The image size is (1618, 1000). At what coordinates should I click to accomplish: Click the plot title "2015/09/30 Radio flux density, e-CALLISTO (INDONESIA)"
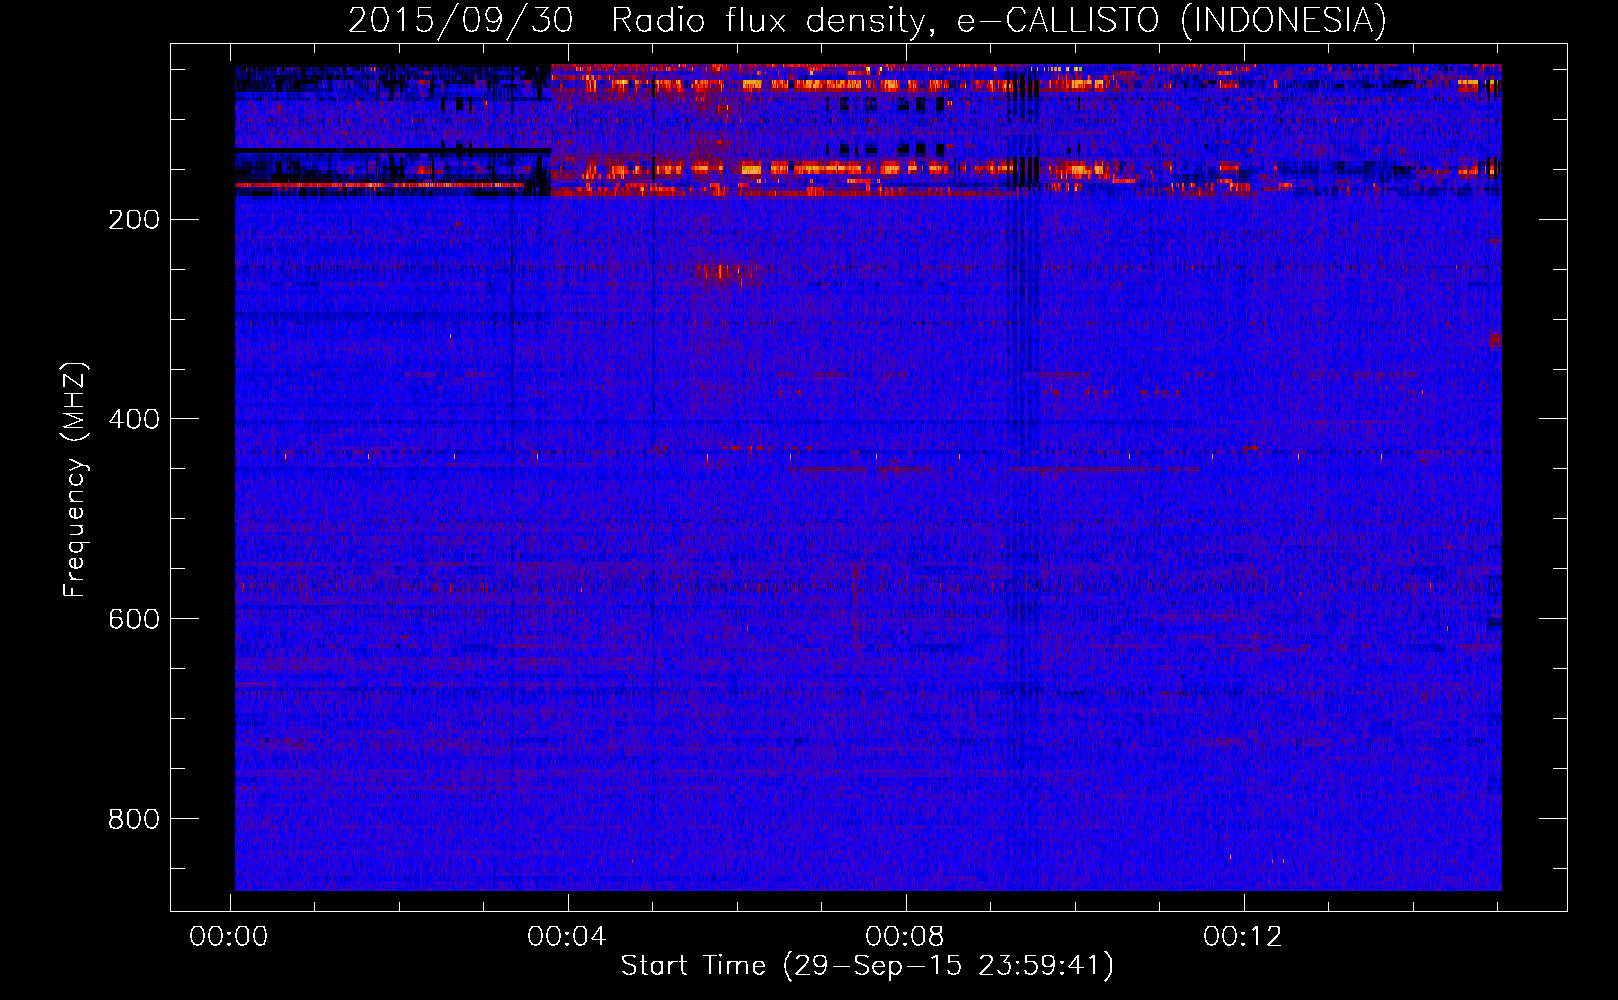pos(867,20)
